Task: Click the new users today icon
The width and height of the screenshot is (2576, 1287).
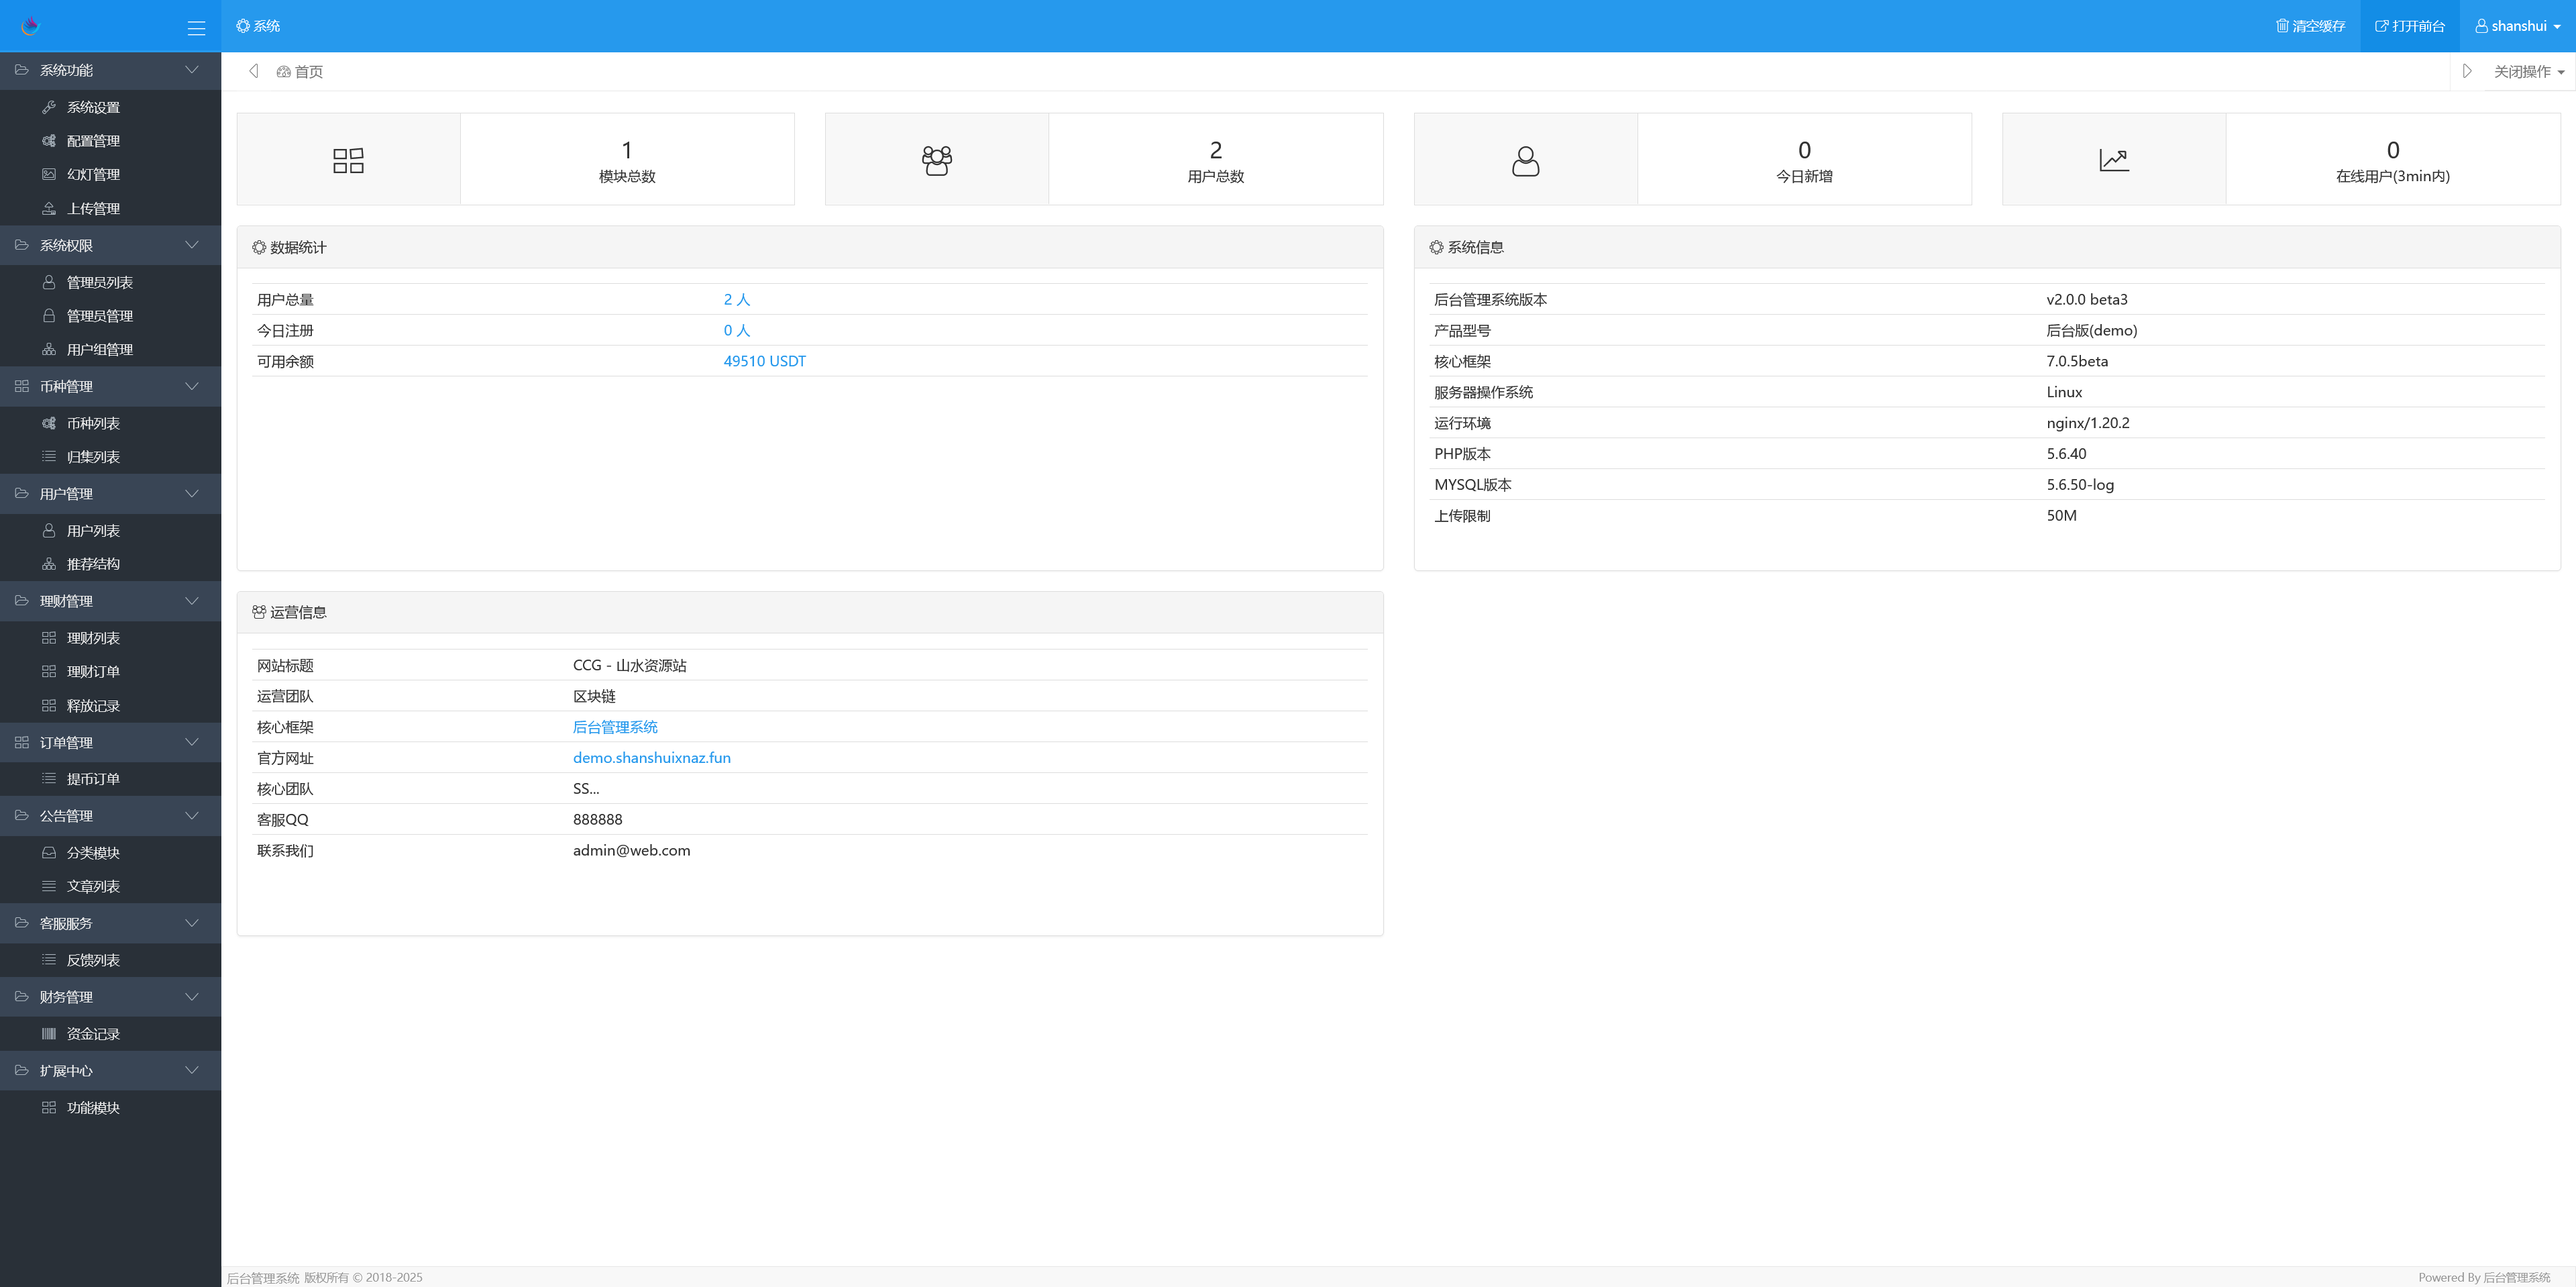Action: point(1525,160)
